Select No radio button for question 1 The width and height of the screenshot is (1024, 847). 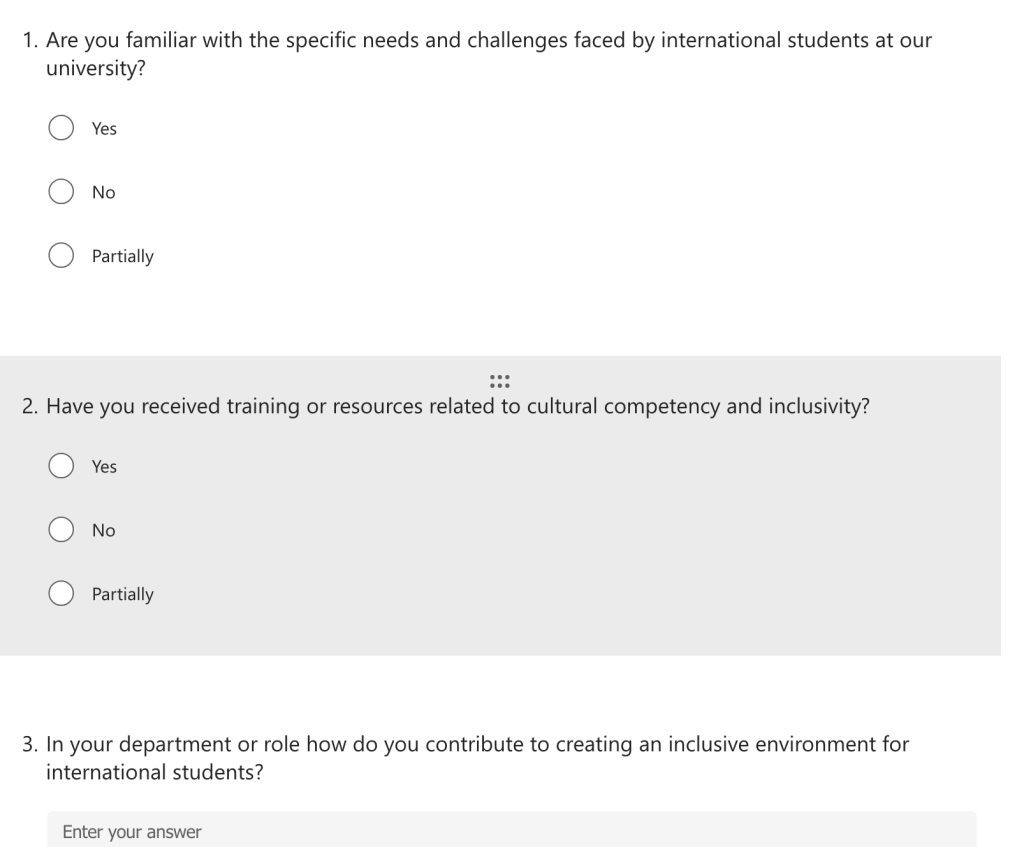pos(61,191)
